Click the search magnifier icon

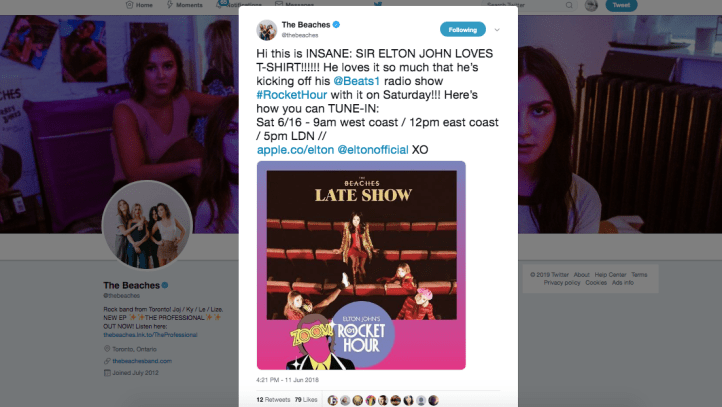click(x=569, y=5)
